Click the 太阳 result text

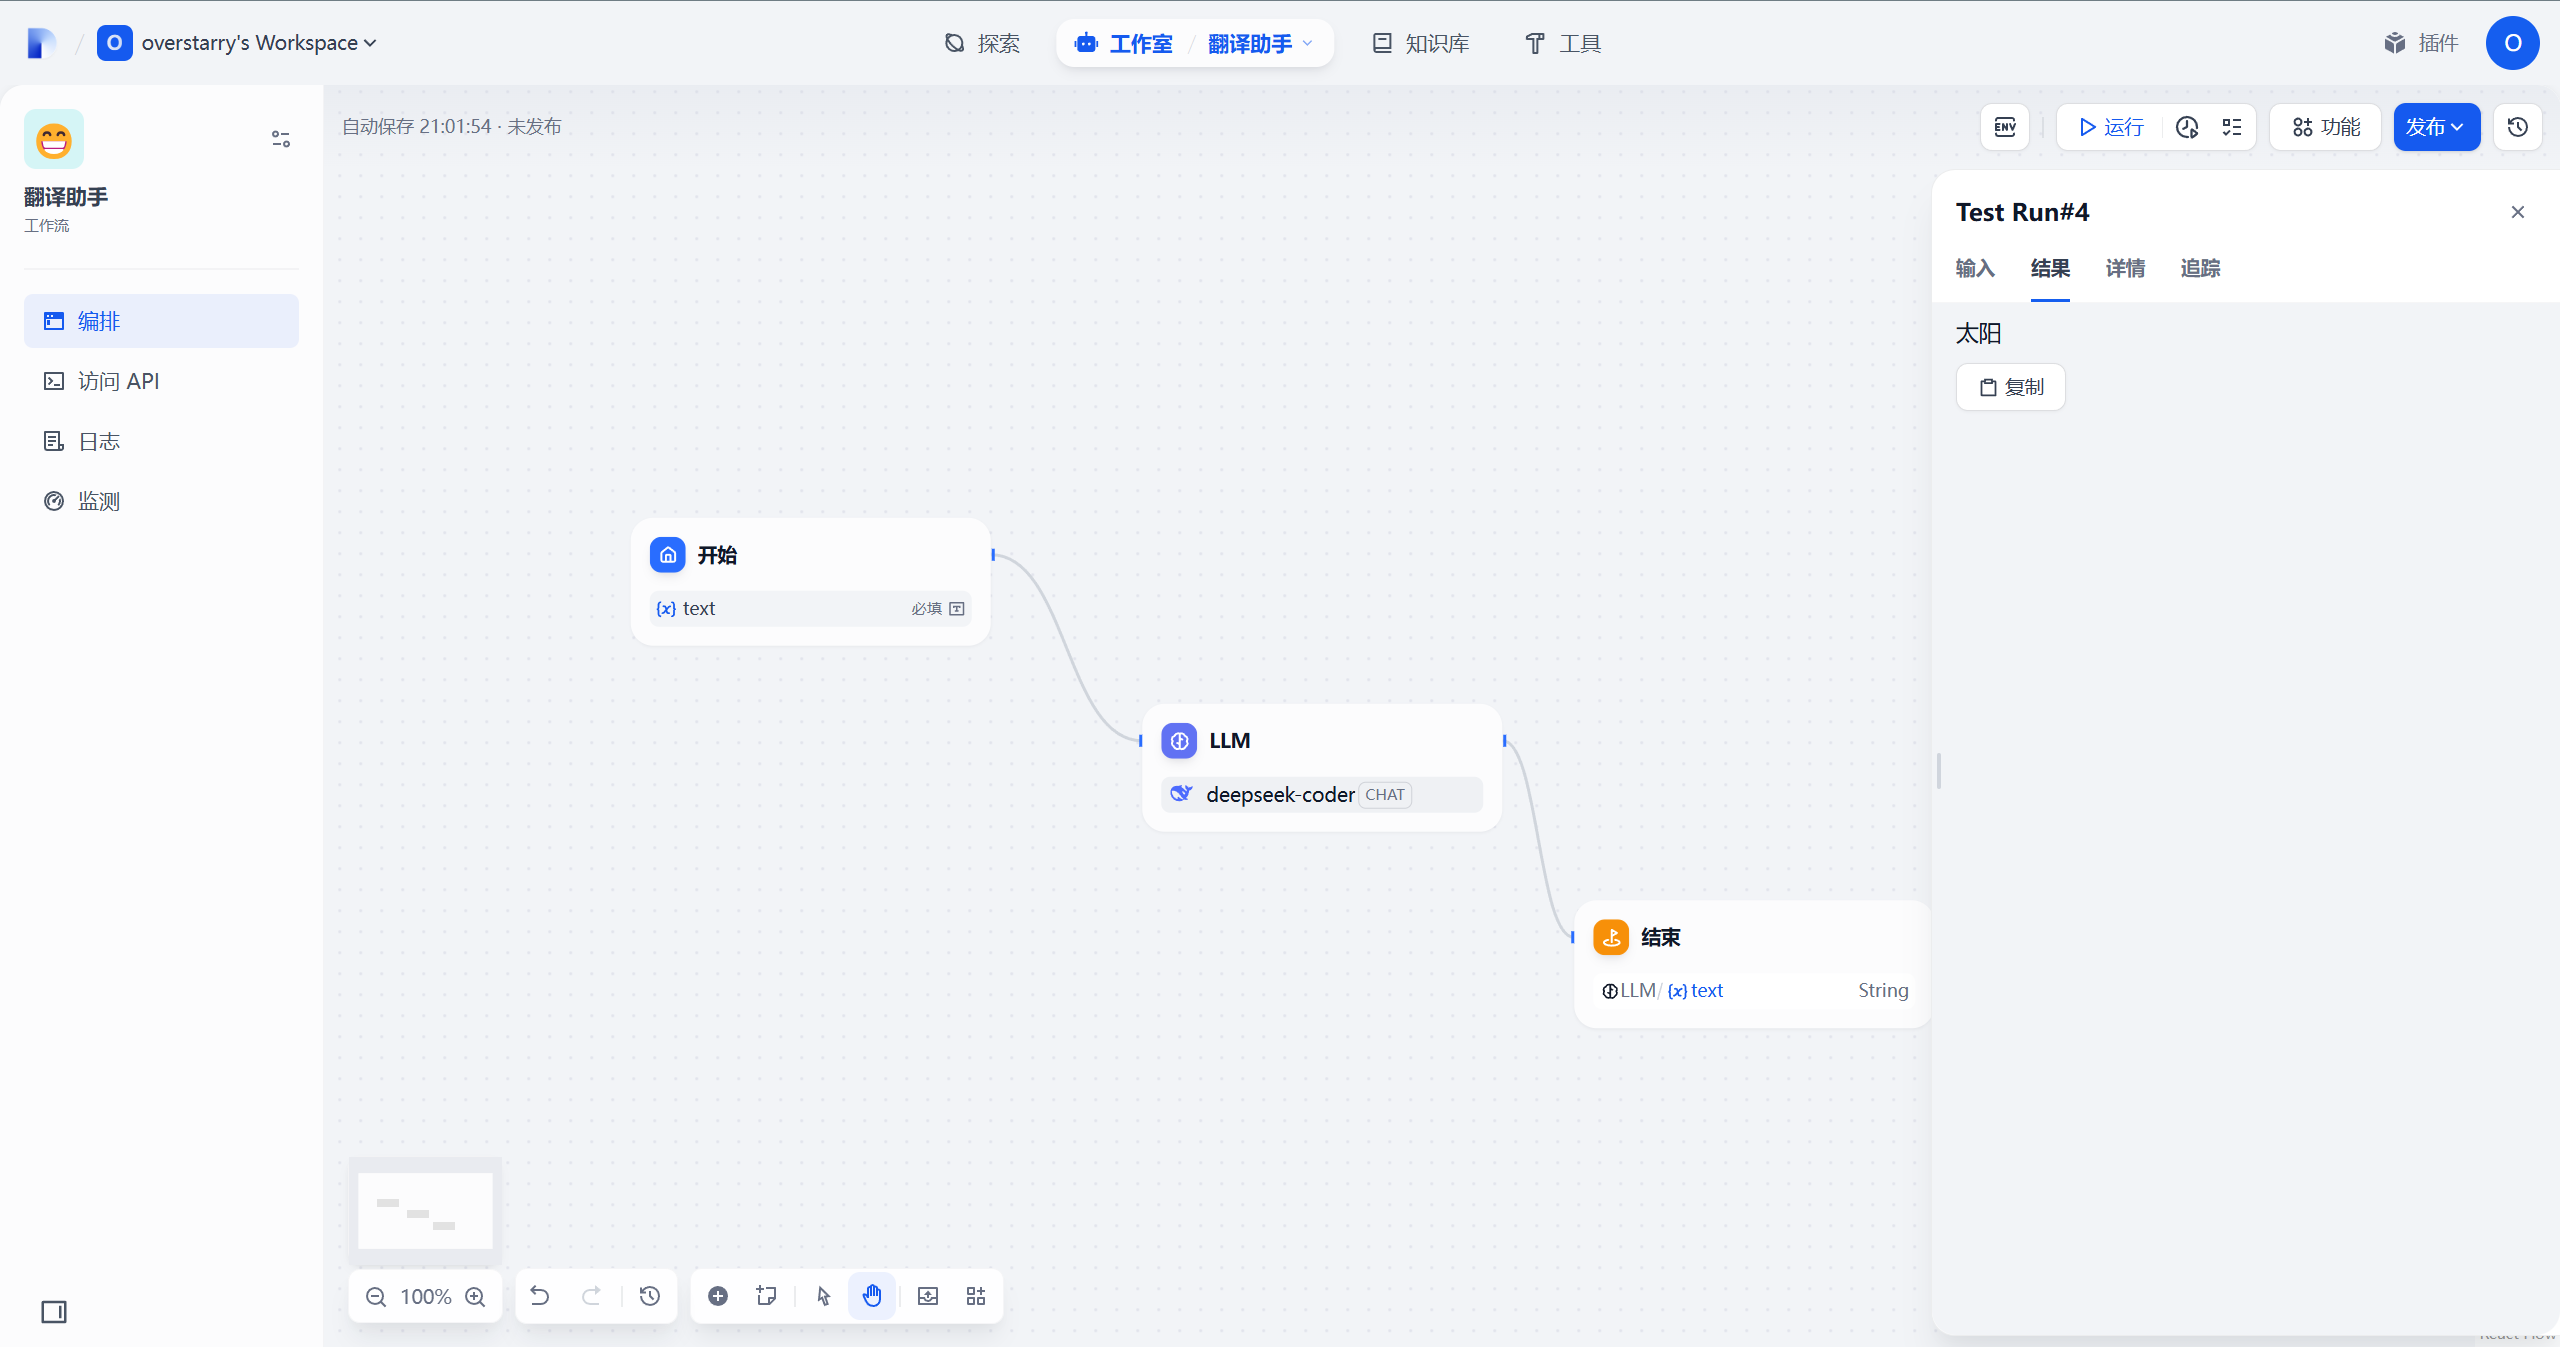[1978, 334]
